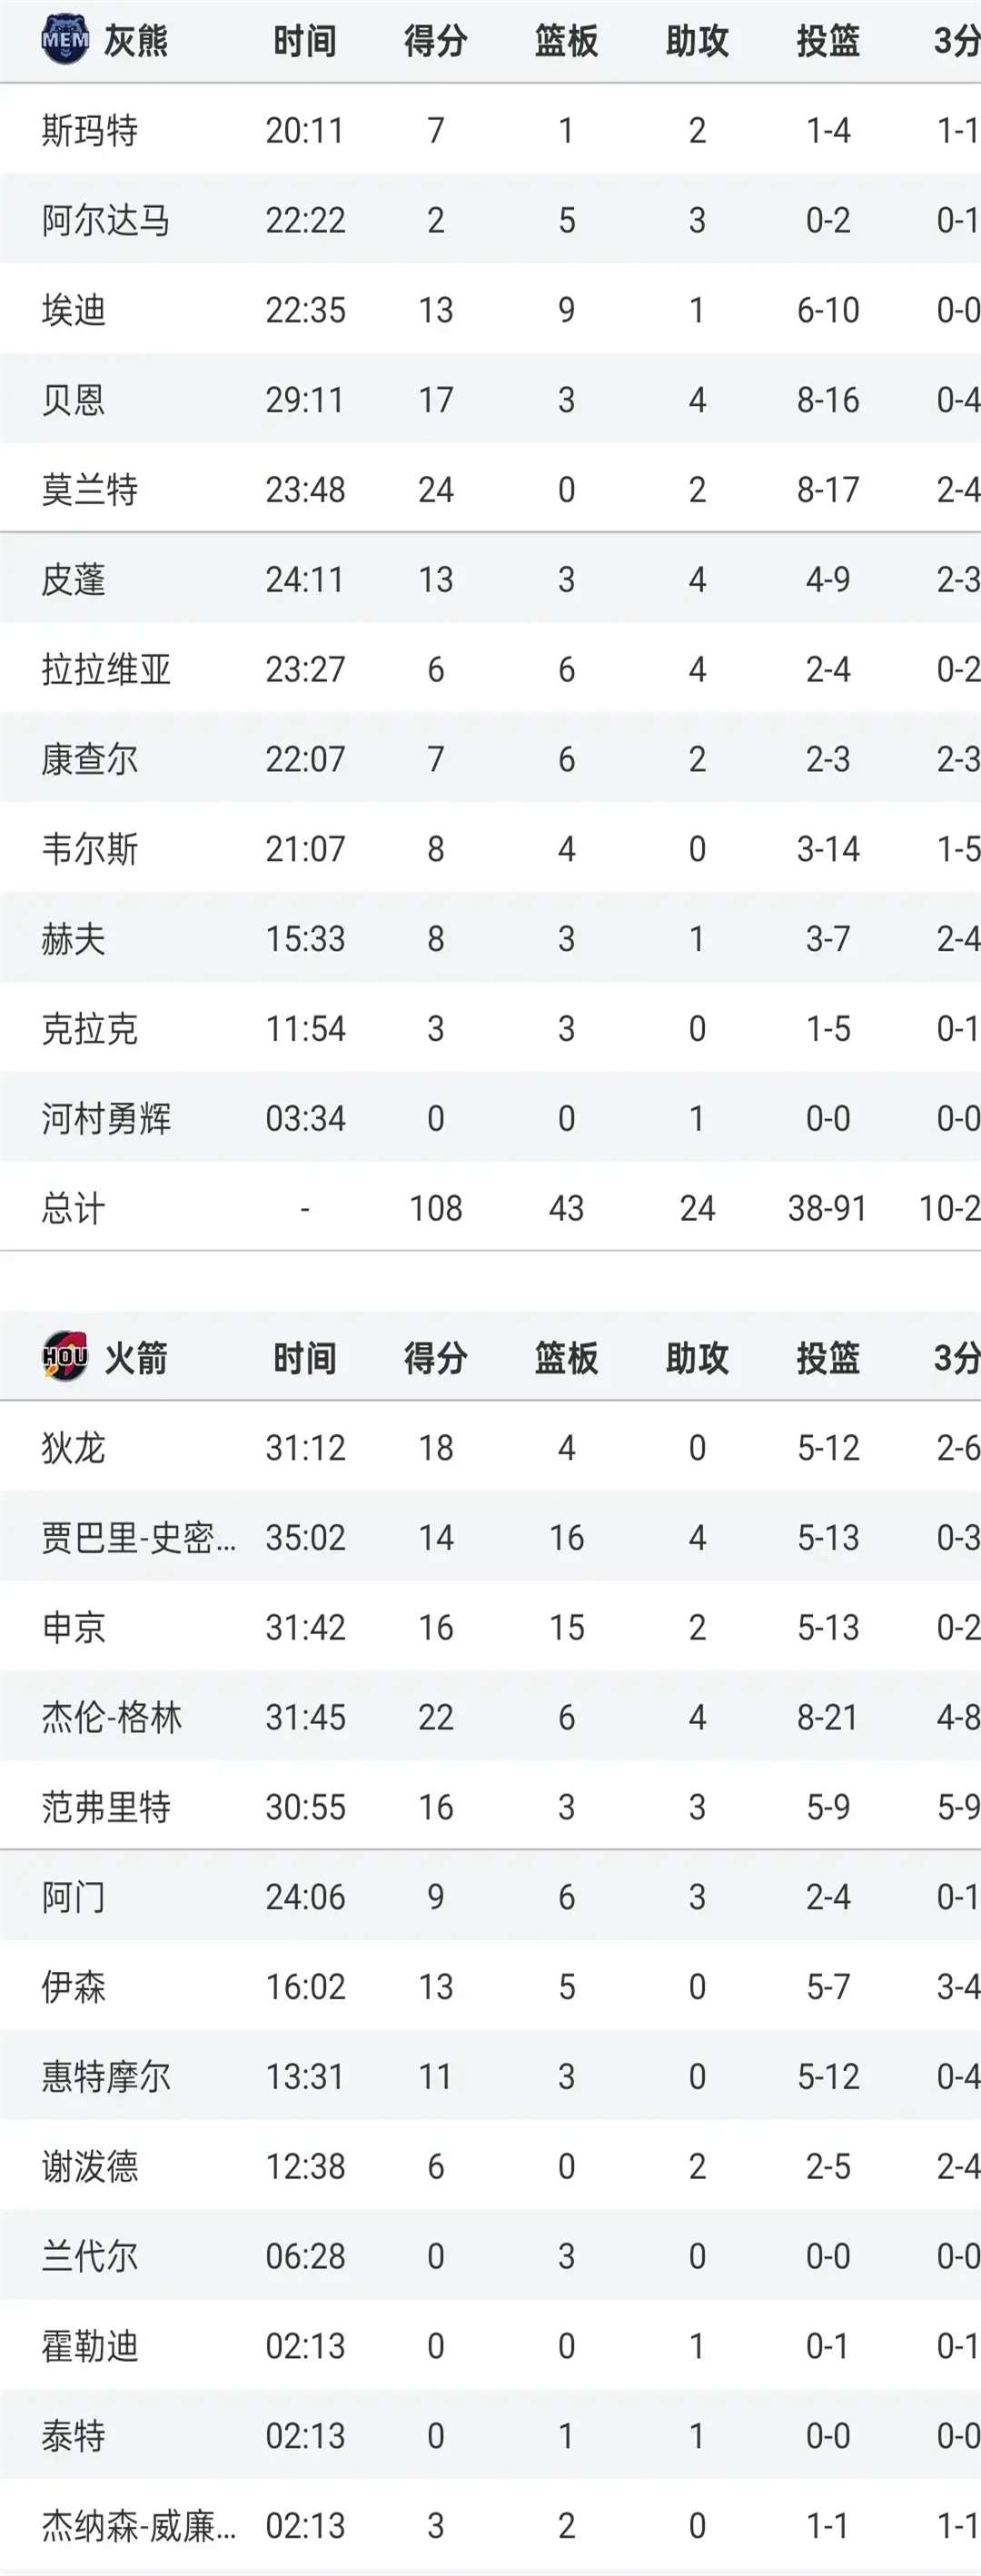Click 篮板 header in the Rockets table
Screen dimensions: 981x2576
tap(566, 1358)
